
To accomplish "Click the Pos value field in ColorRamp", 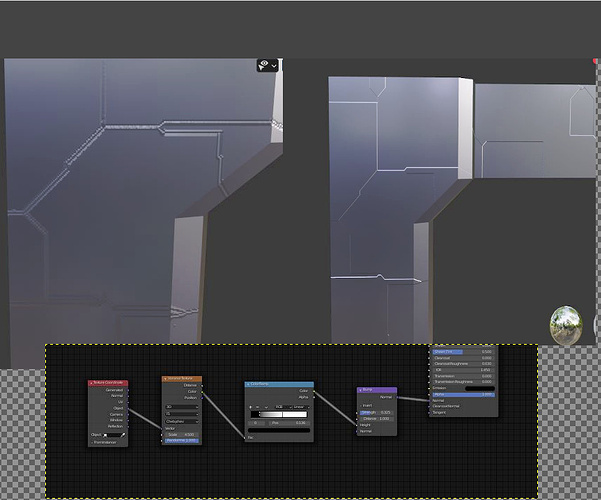I will coord(289,423).
